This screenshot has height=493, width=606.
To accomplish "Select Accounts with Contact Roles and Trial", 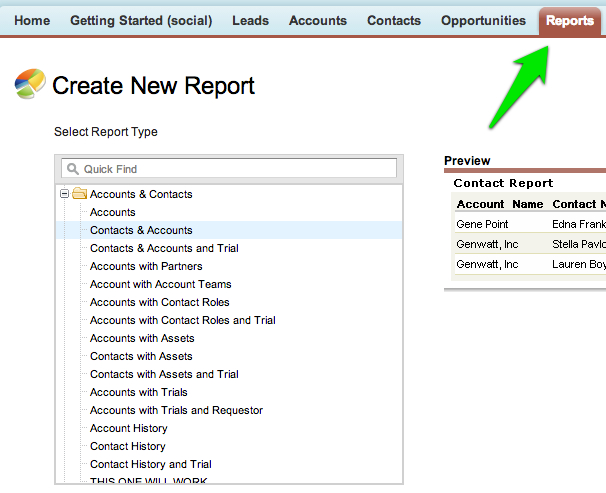I will 182,320.
